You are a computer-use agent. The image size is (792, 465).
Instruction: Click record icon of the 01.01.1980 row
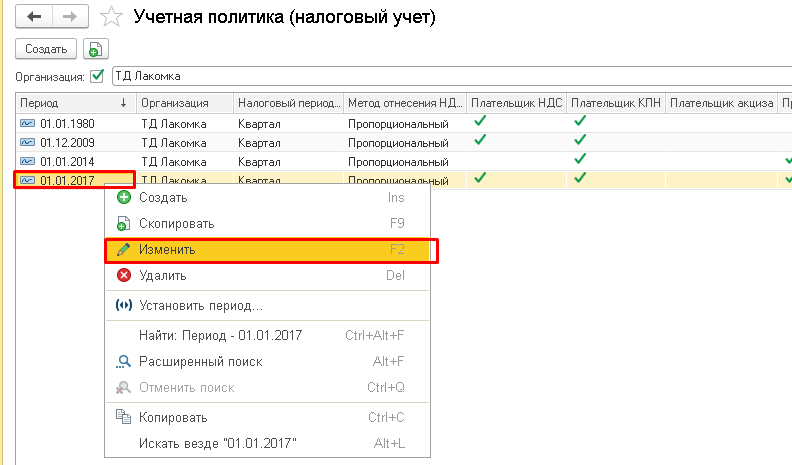click(x=27, y=122)
